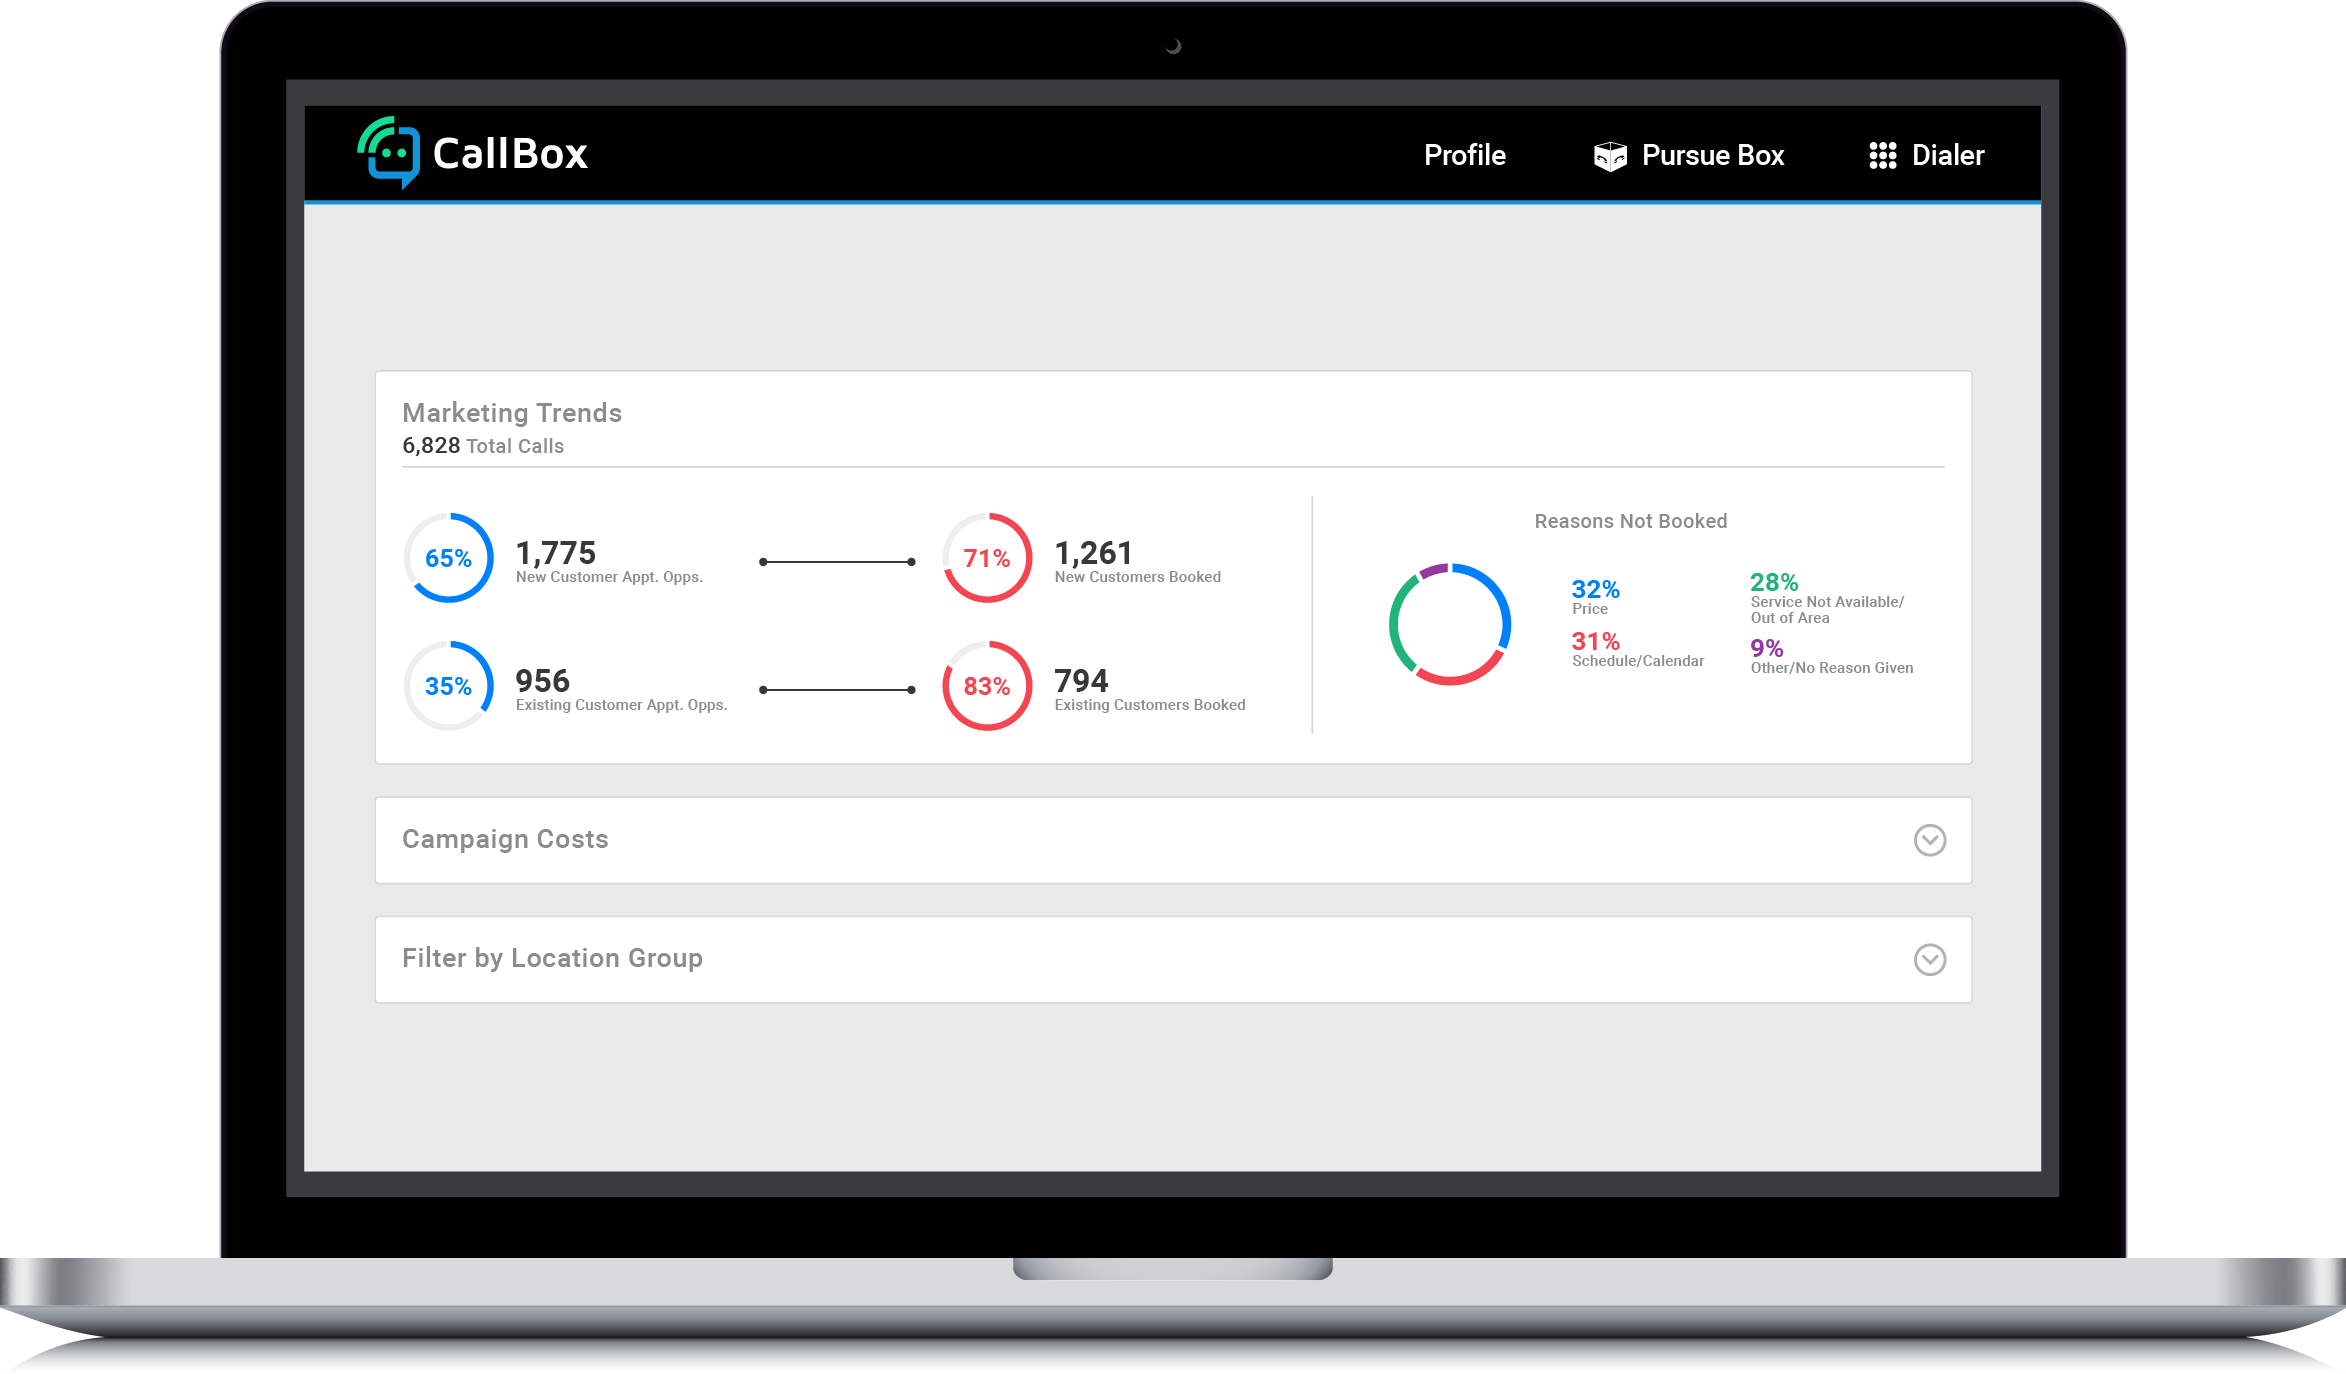Expand Filter by Location Group chevron
The height and width of the screenshot is (1374, 2346).
tap(1929, 960)
